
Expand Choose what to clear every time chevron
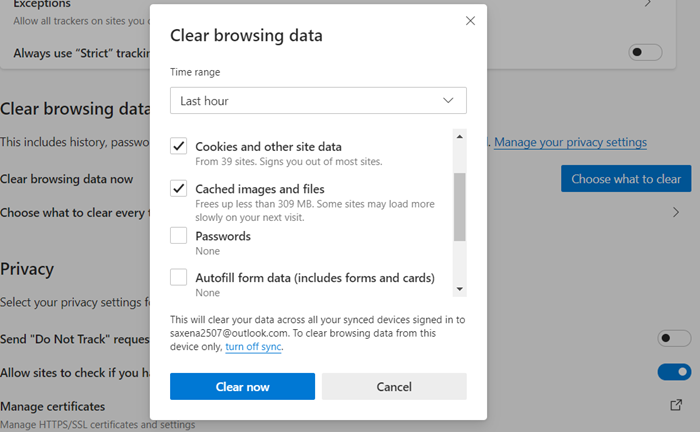click(676, 212)
